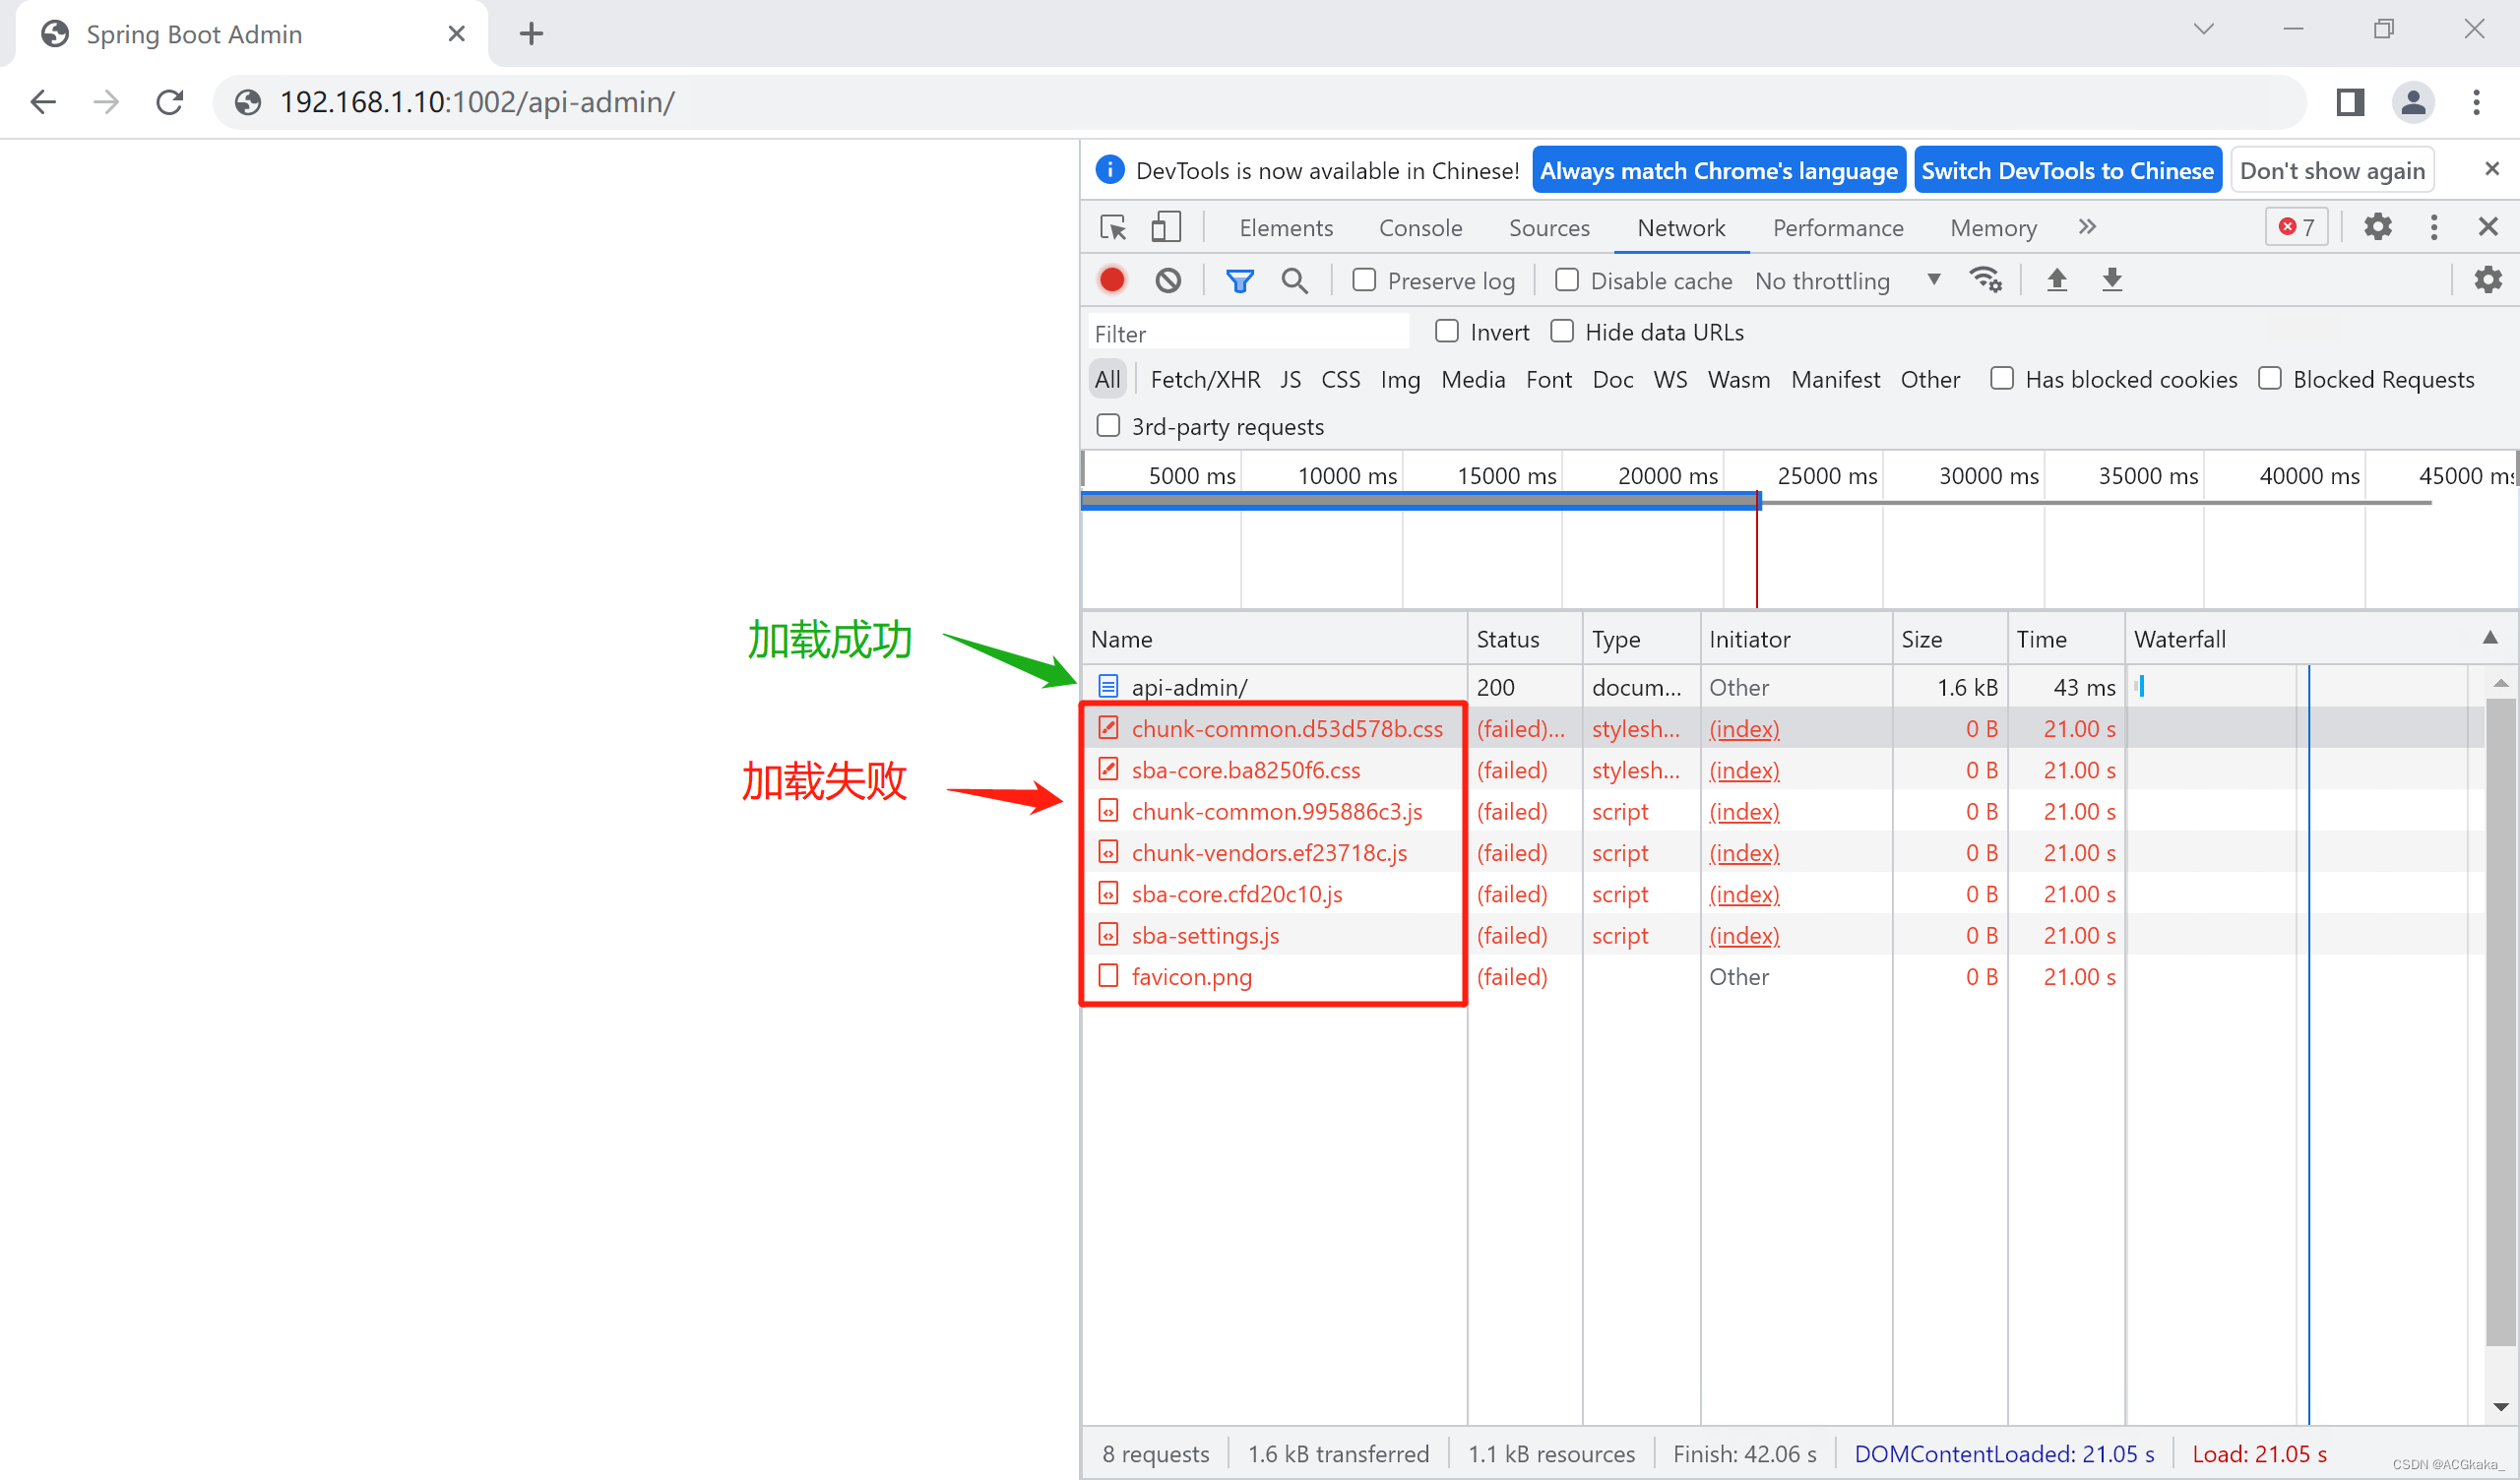Go forward using the browser forward arrow

[x=106, y=102]
